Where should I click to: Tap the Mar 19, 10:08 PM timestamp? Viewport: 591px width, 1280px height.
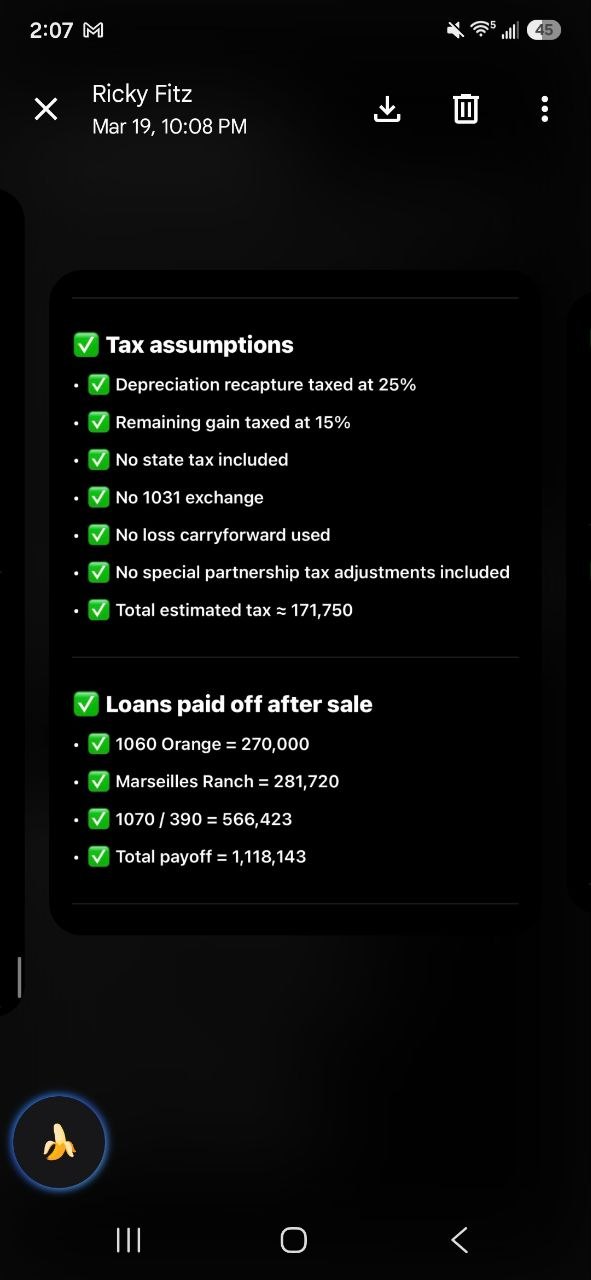coord(169,127)
